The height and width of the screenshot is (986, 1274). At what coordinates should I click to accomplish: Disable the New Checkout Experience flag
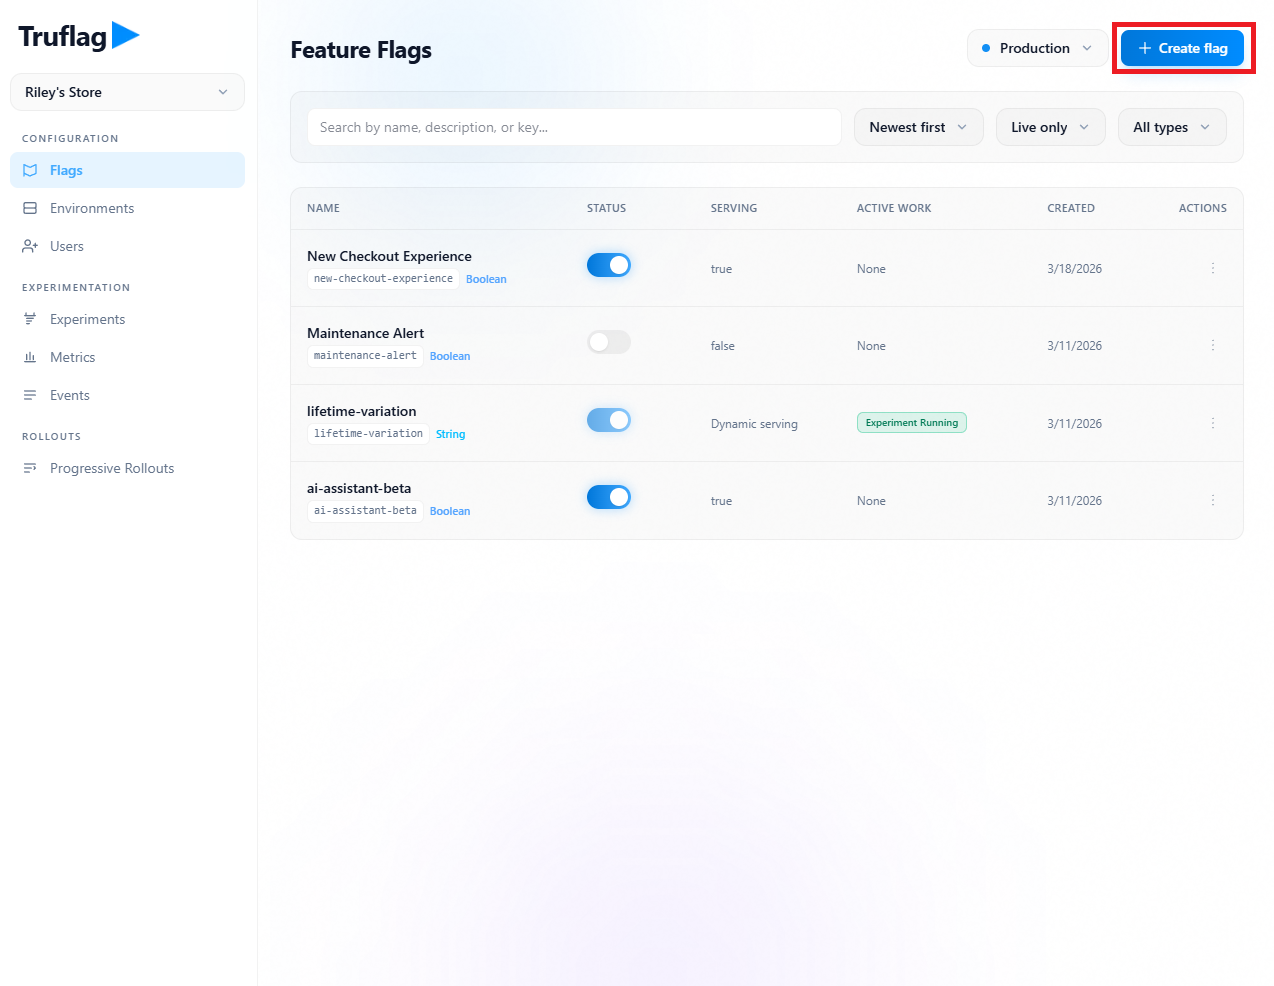point(608,265)
